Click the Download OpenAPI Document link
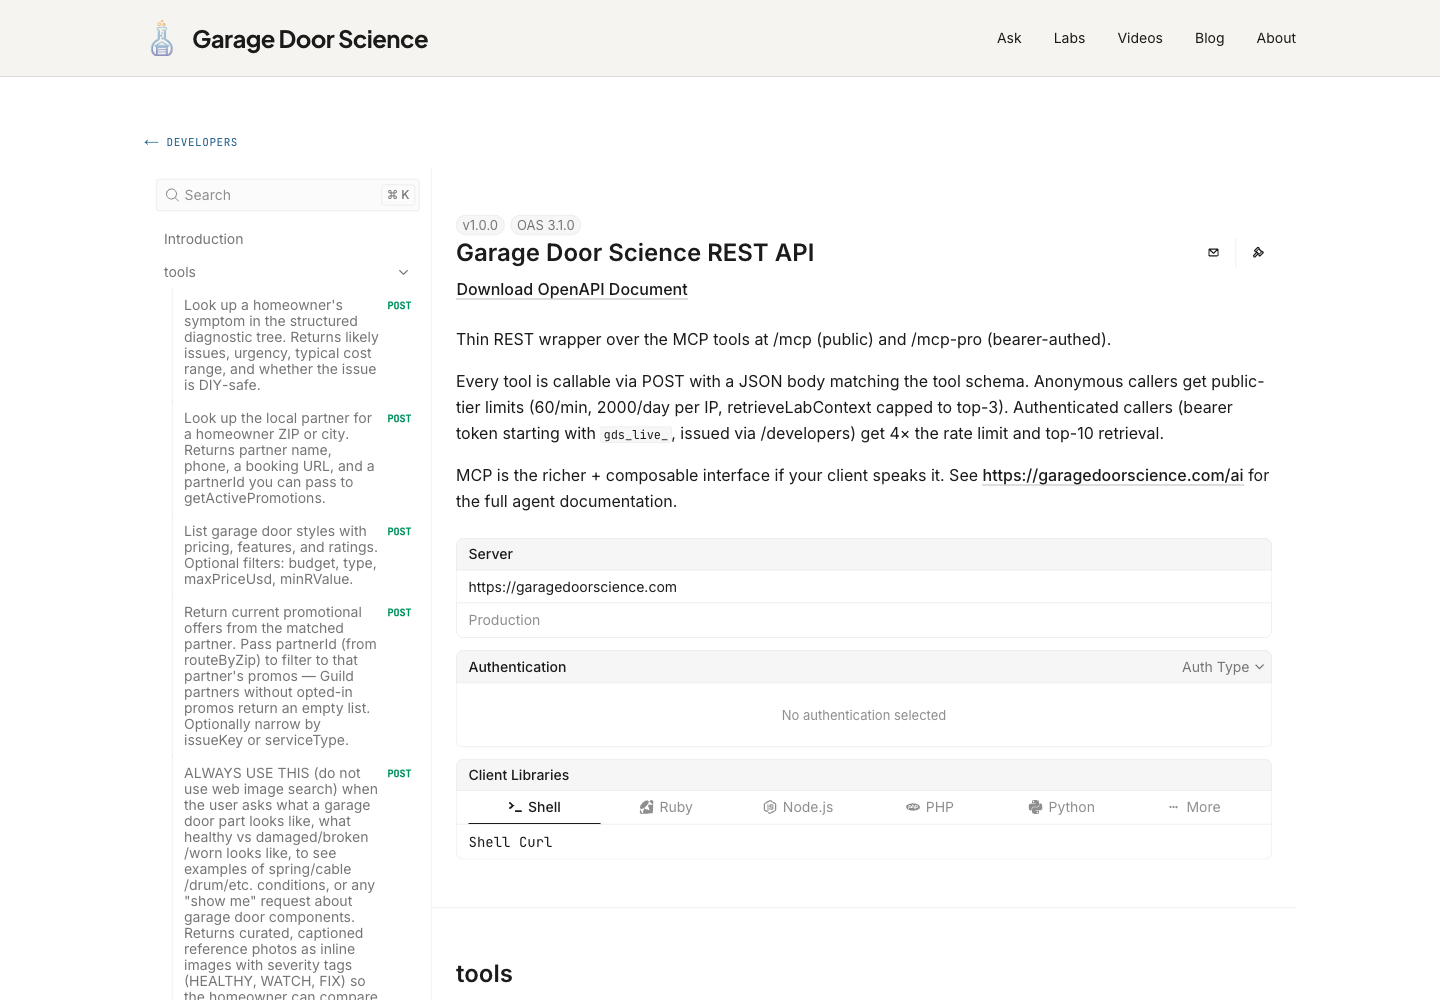 tap(571, 289)
